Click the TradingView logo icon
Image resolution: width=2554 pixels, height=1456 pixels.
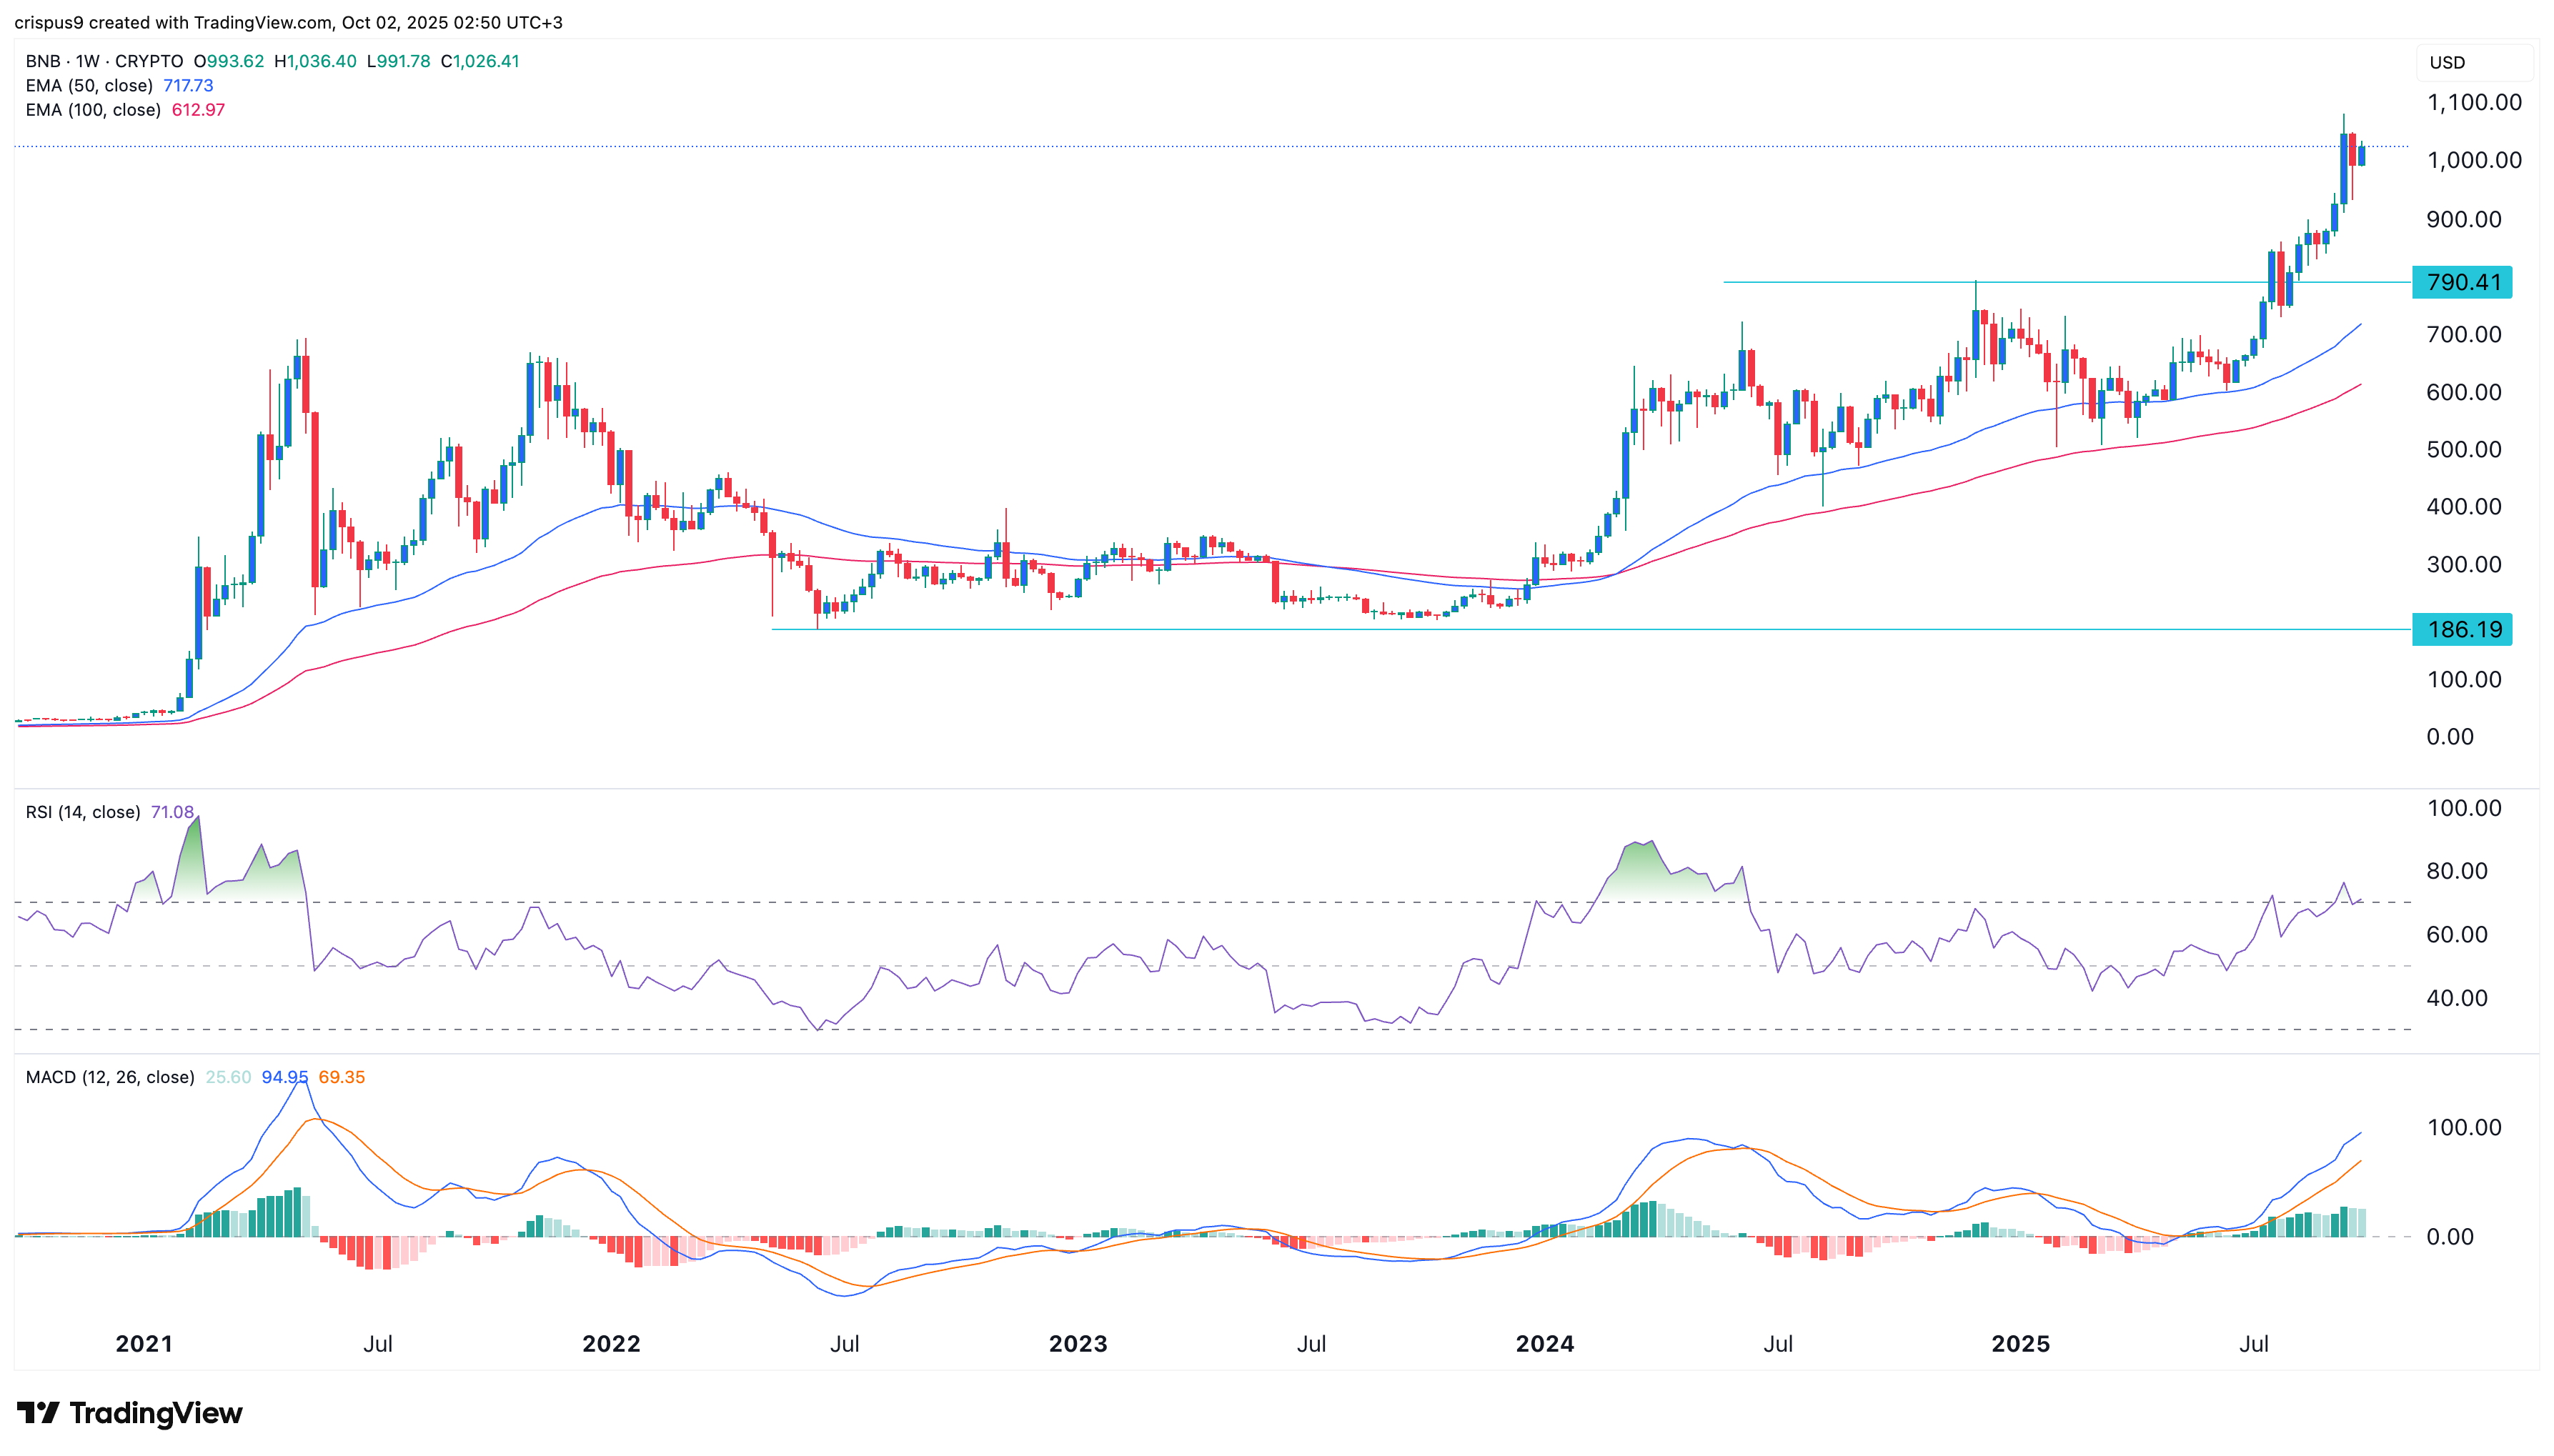[38, 1412]
